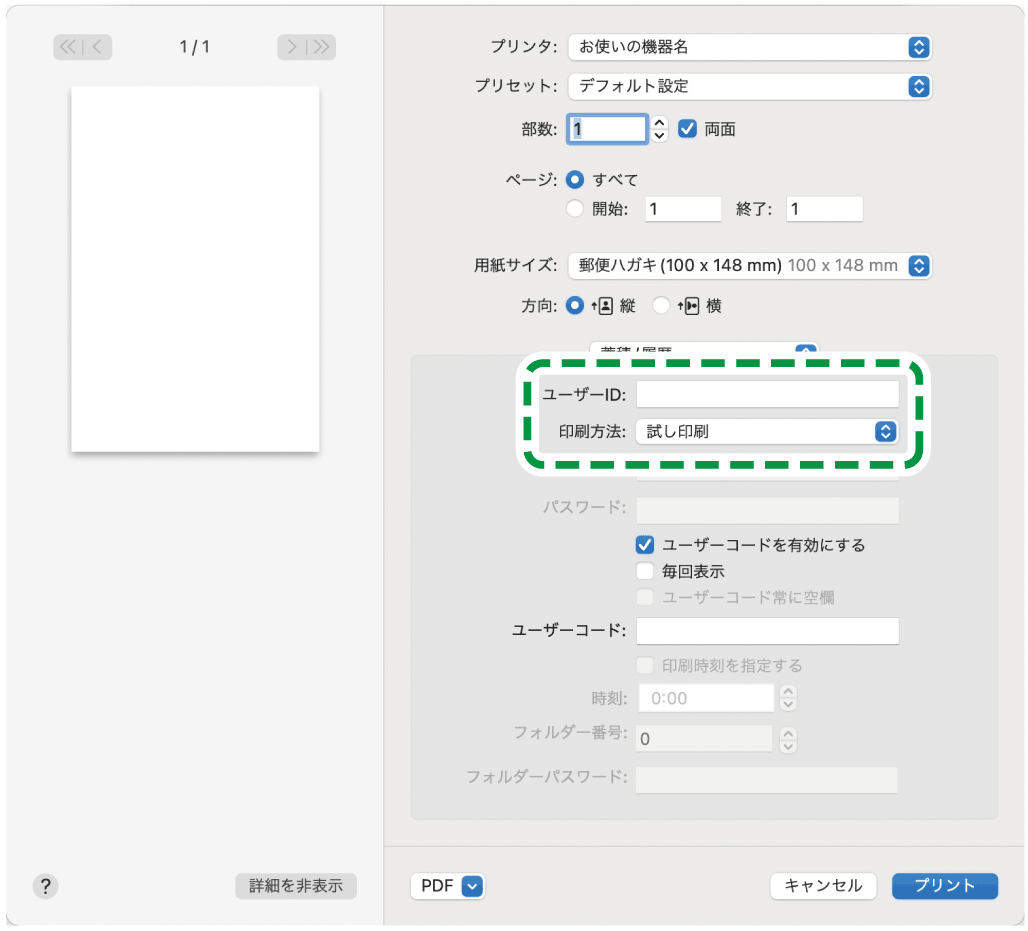Click inside the ユーザーID input field
The width and height of the screenshot is (1028, 931).
(767, 393)
